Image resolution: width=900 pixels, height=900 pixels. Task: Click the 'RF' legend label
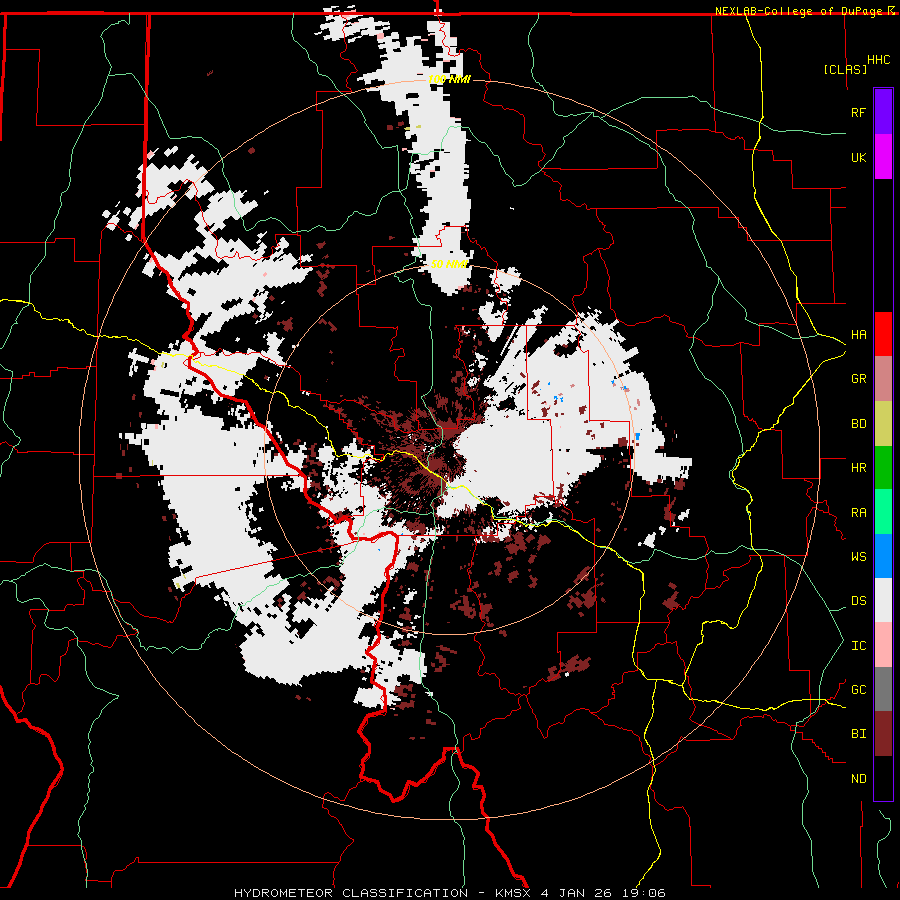(x=858, y=112)
